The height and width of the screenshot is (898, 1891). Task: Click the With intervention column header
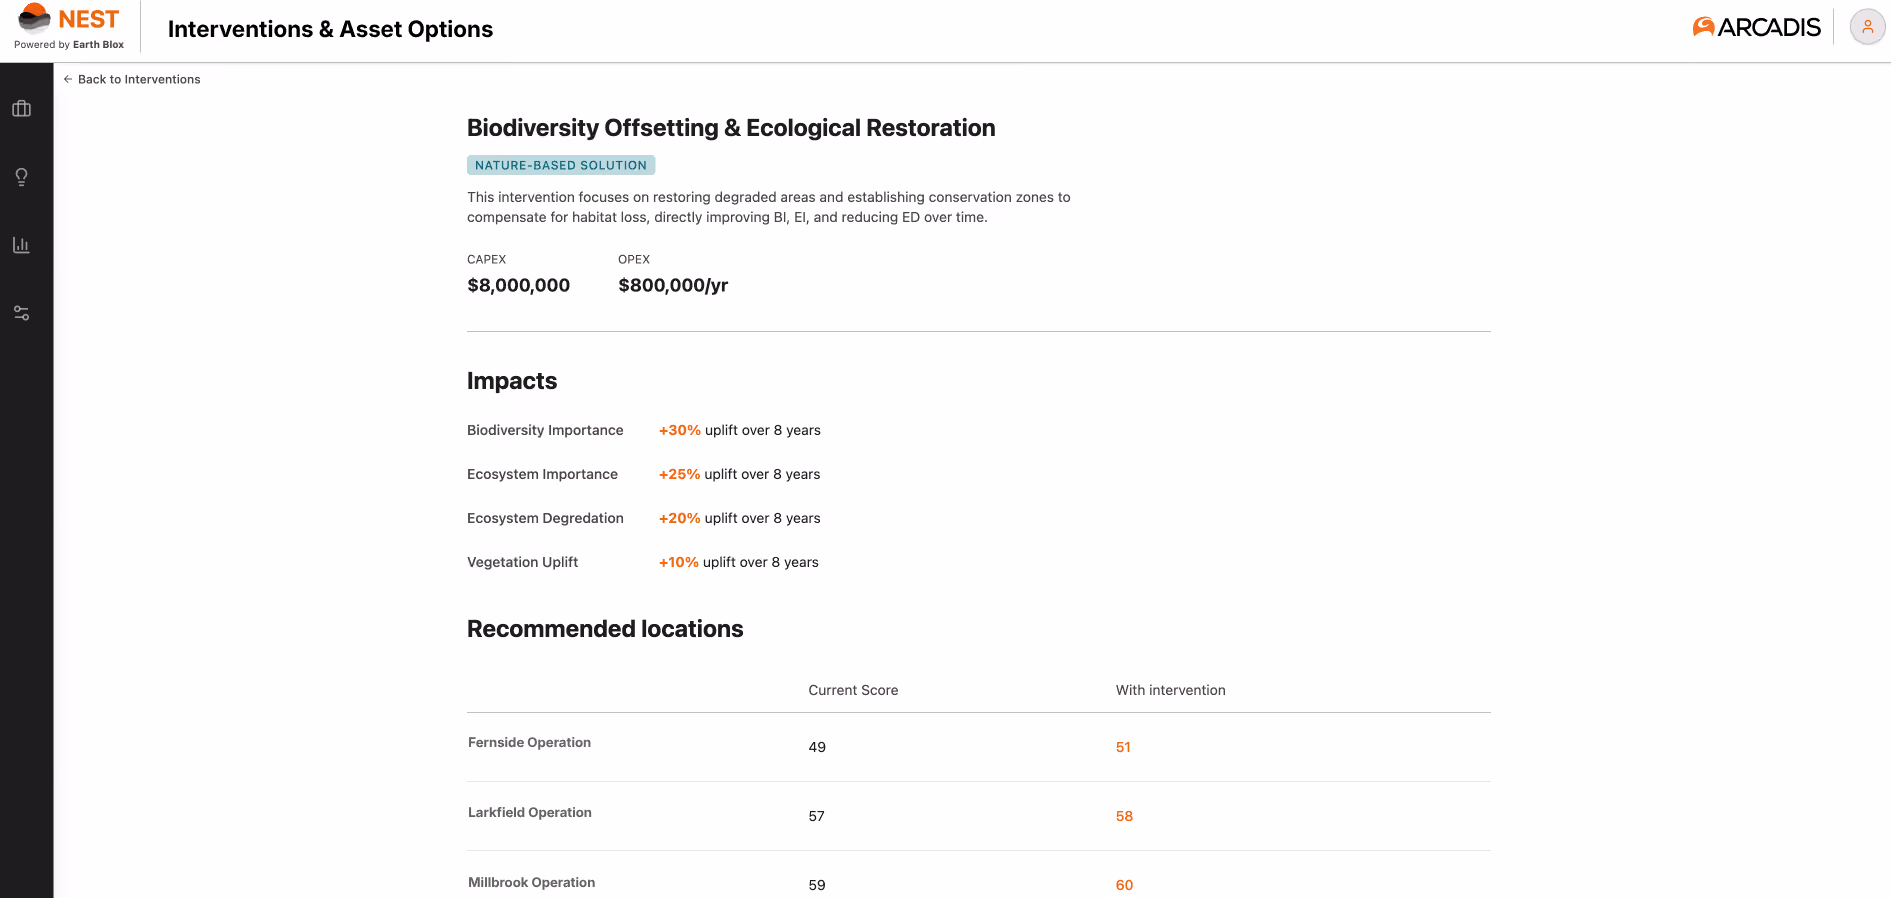click(1171, 690)
